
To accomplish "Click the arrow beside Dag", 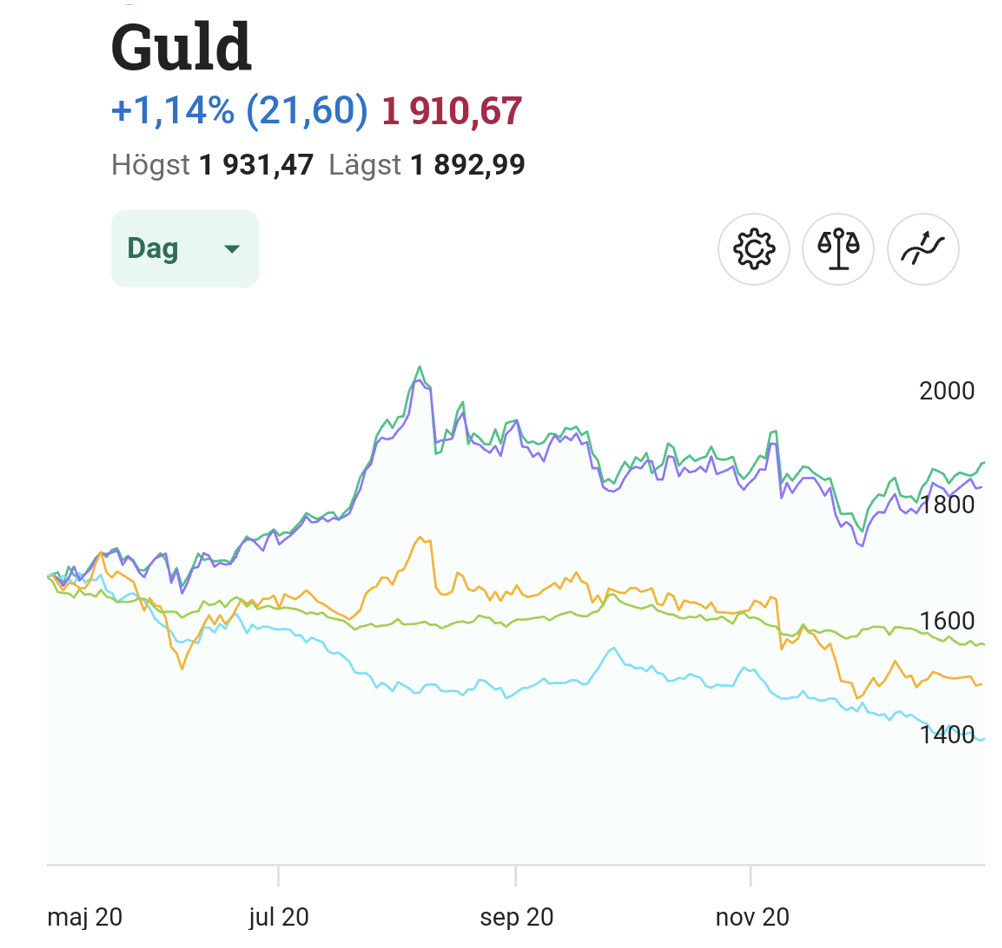I will pyautogui.click(x=232, y=249).
